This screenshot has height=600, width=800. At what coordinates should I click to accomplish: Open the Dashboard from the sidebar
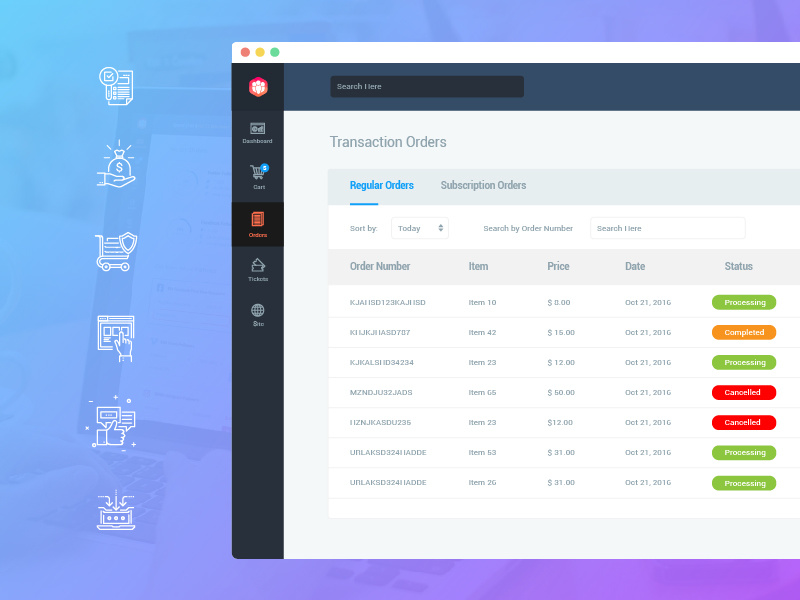(257, 133)
